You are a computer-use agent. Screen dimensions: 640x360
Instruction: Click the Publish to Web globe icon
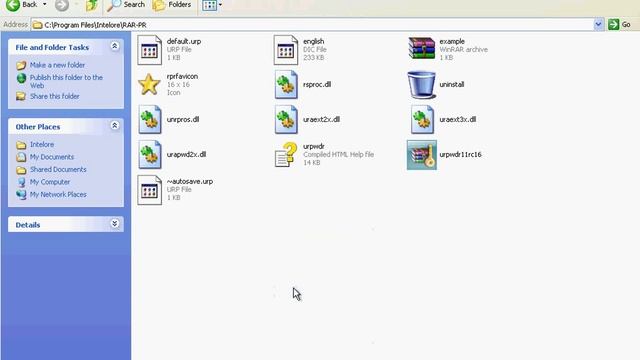(21, 78)
